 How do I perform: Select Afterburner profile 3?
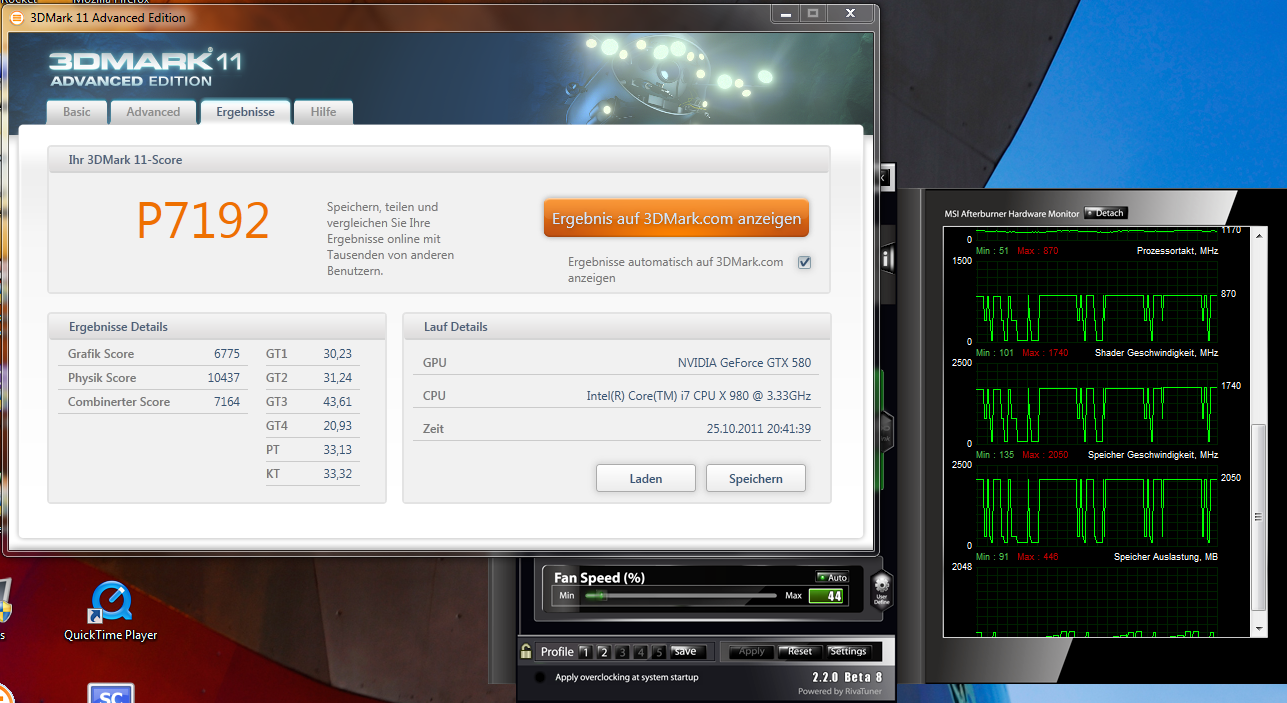click(x=622, y=652)
